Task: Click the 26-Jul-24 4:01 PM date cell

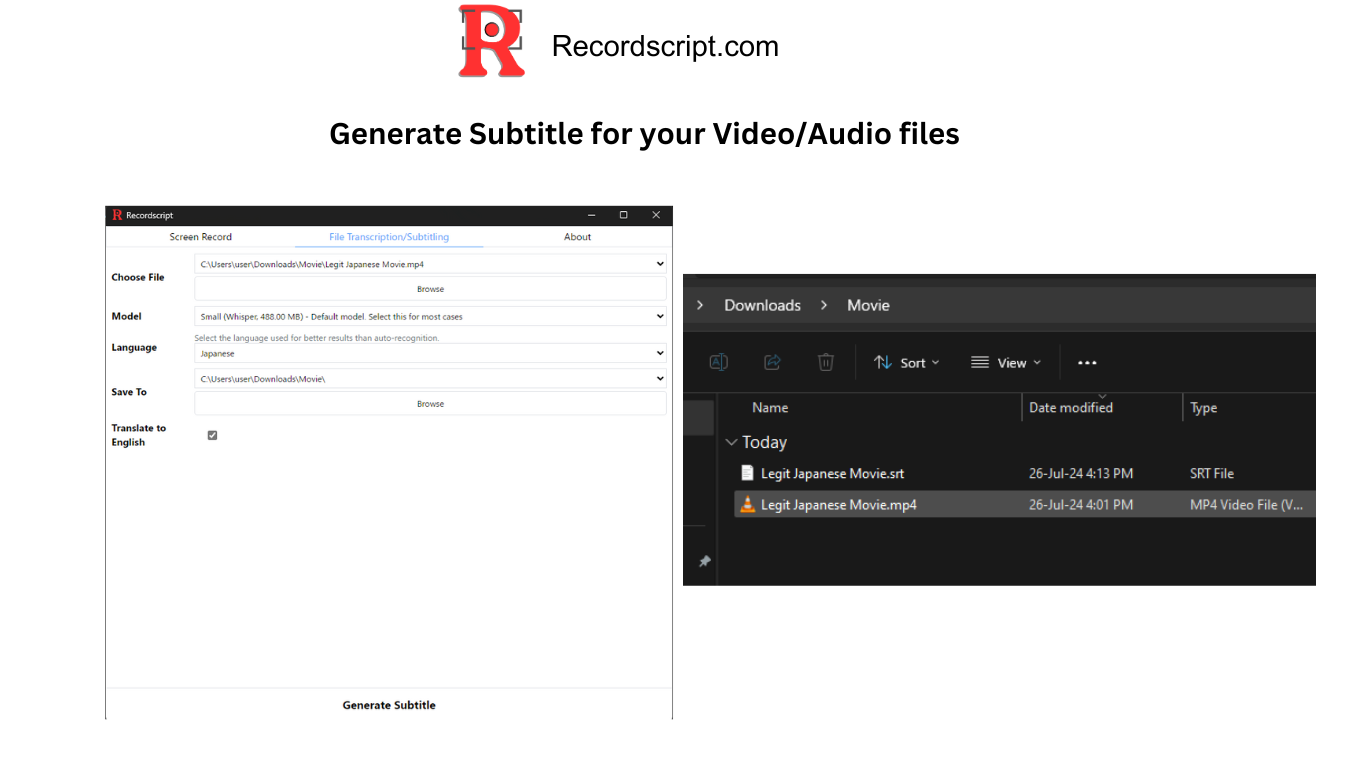Action: click(x=1081, y=505)
